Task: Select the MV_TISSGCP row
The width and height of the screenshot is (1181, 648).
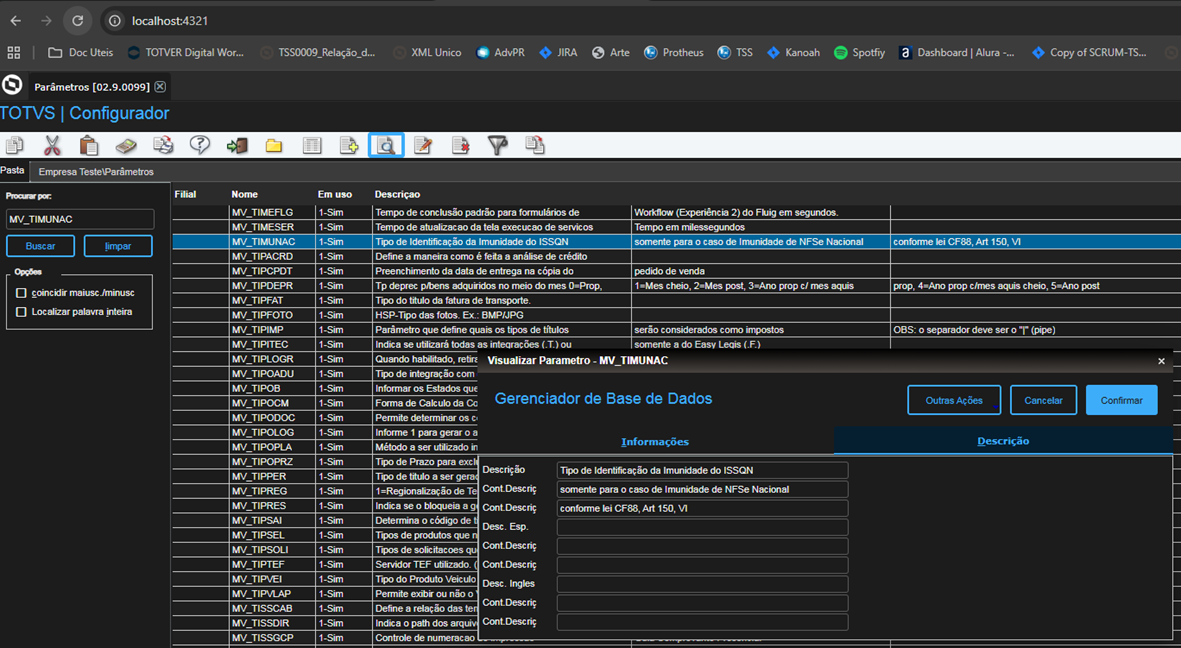Action: pyautogui.click(x=325, y=637)
